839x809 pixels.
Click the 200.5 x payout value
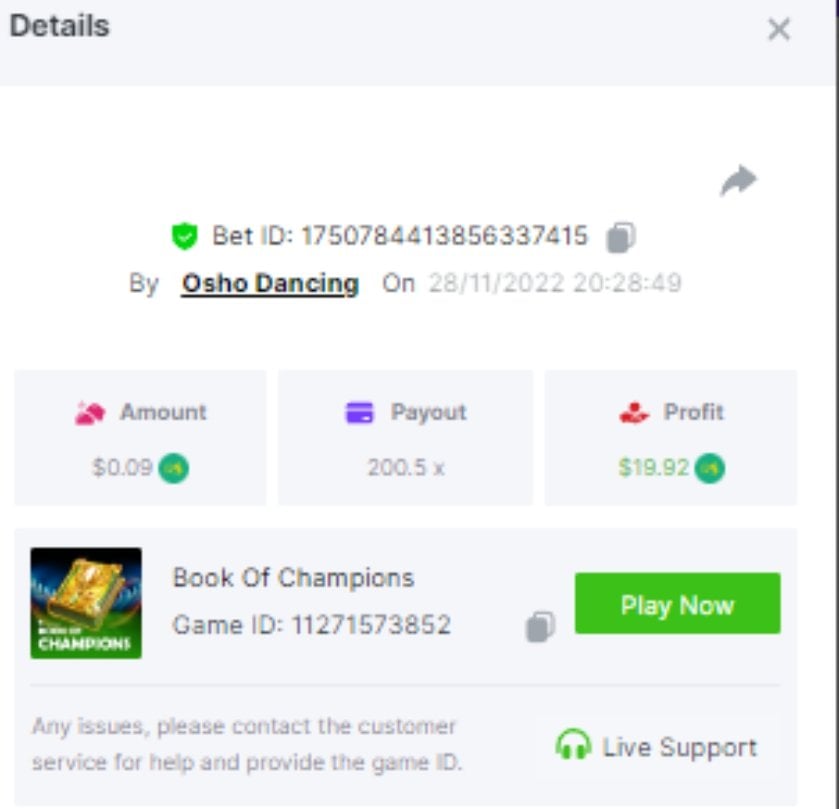[x=406, y=468]
